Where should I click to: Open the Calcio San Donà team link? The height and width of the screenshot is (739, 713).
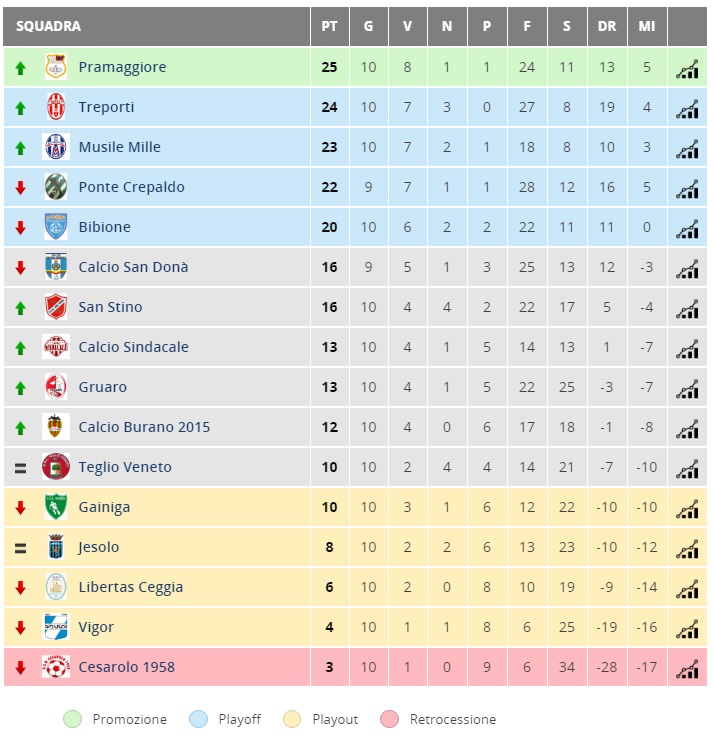[133, 267]
